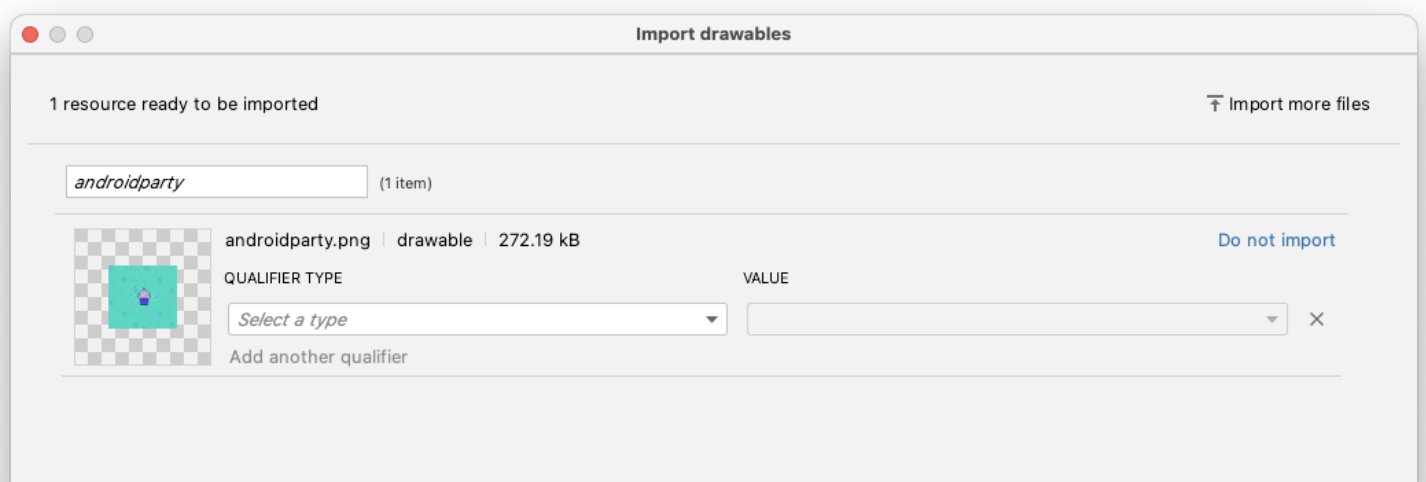Click the Do not import link
Viewport: 1426px width, 482px height.
[1276, 240]
